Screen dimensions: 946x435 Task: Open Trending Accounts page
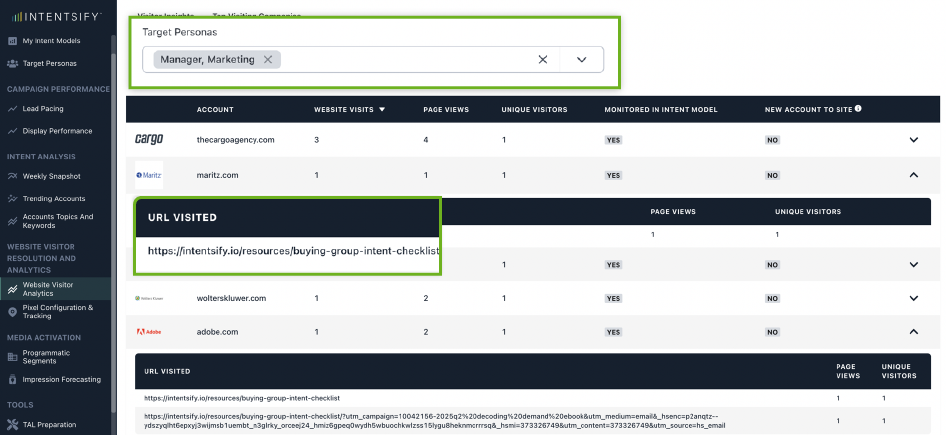pyautogui.click(x=54, y=199)
